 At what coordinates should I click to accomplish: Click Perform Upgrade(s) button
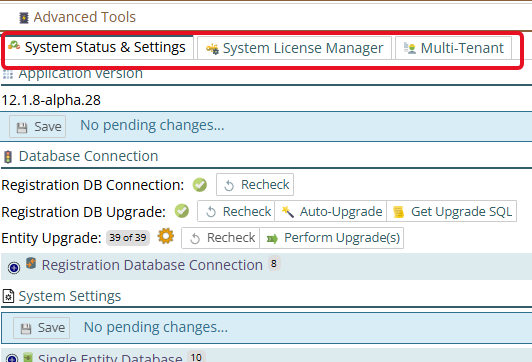331,238
